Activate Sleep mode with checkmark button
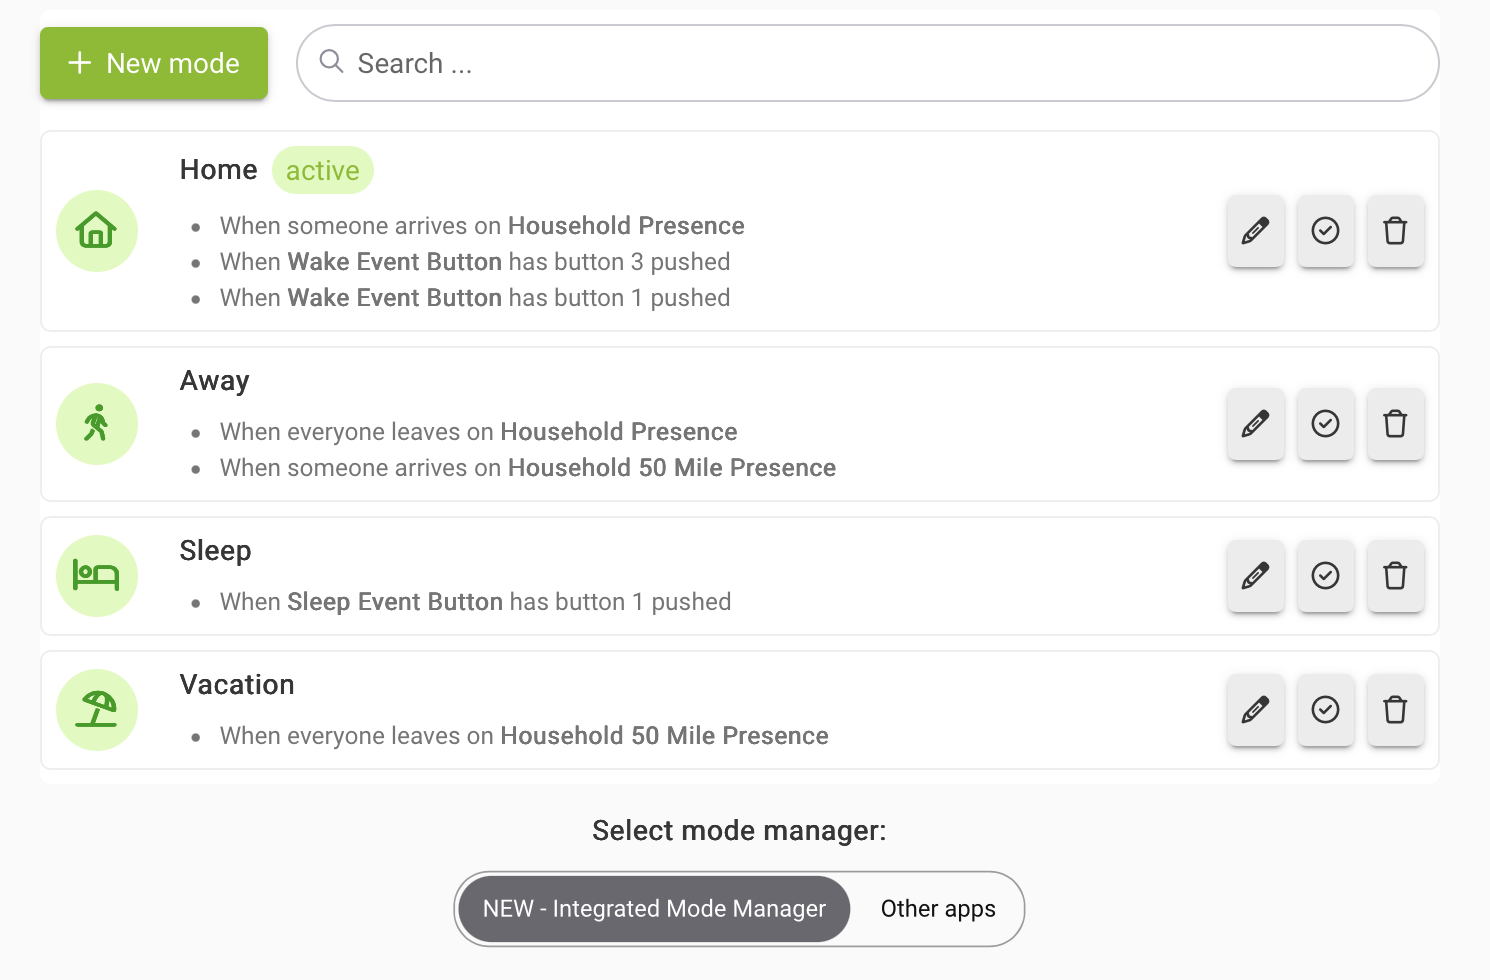This screenshot has height=980, width=1490. click(1325, 576)
